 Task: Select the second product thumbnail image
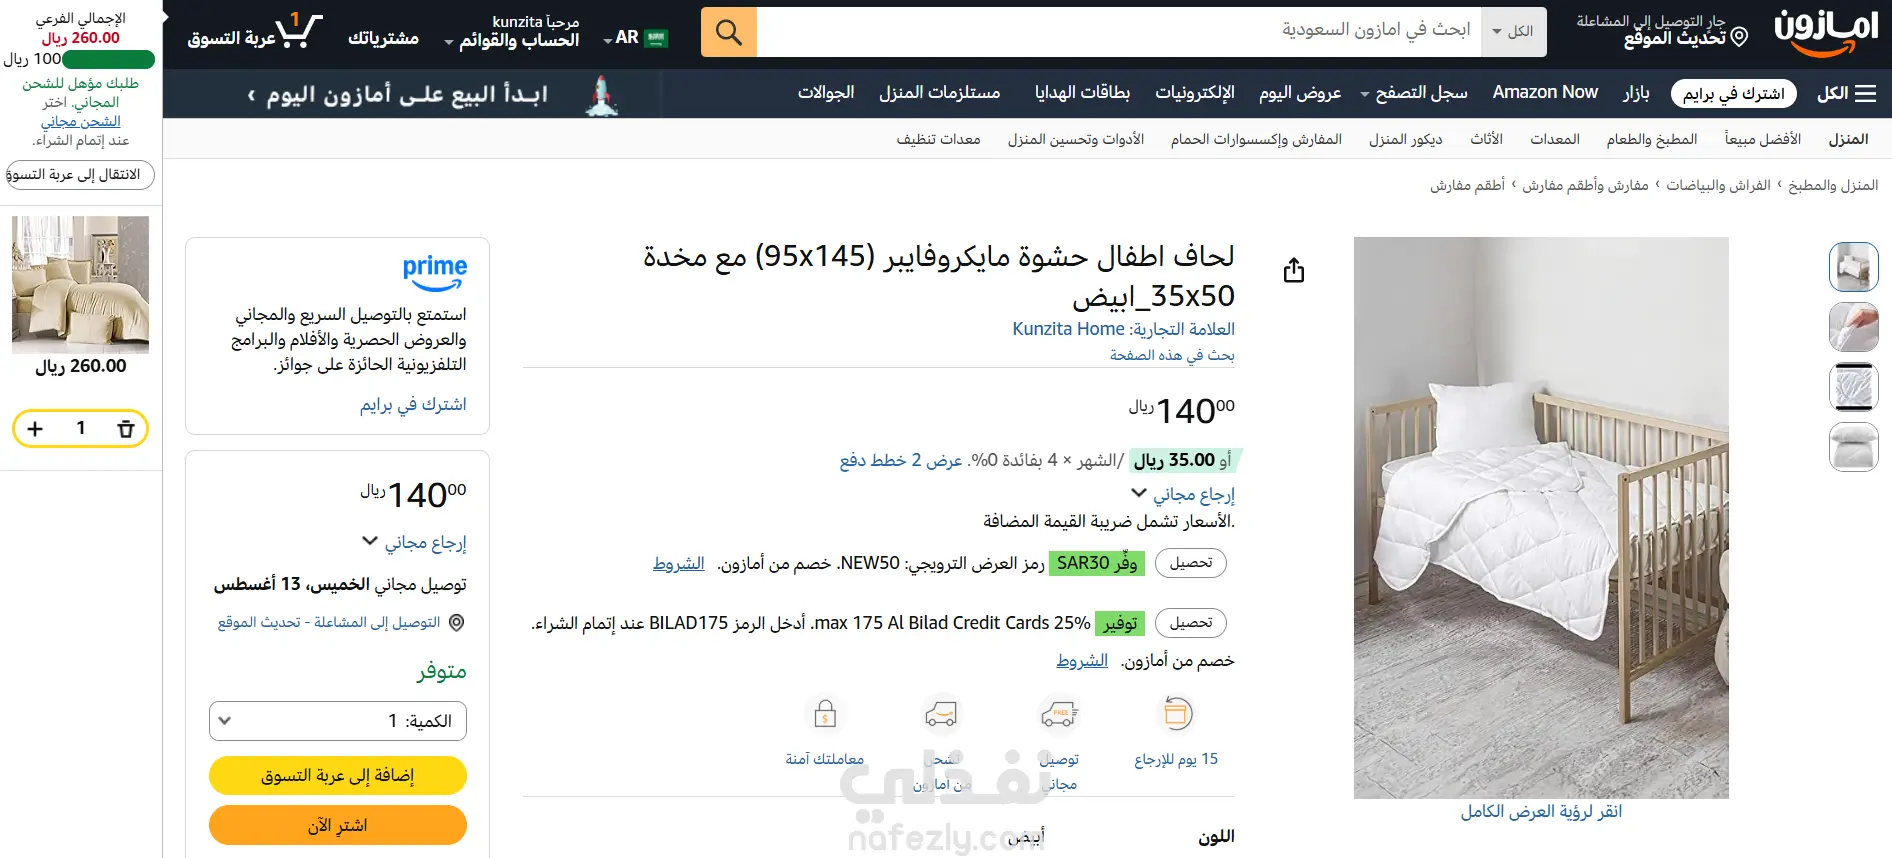[1854, 327]
